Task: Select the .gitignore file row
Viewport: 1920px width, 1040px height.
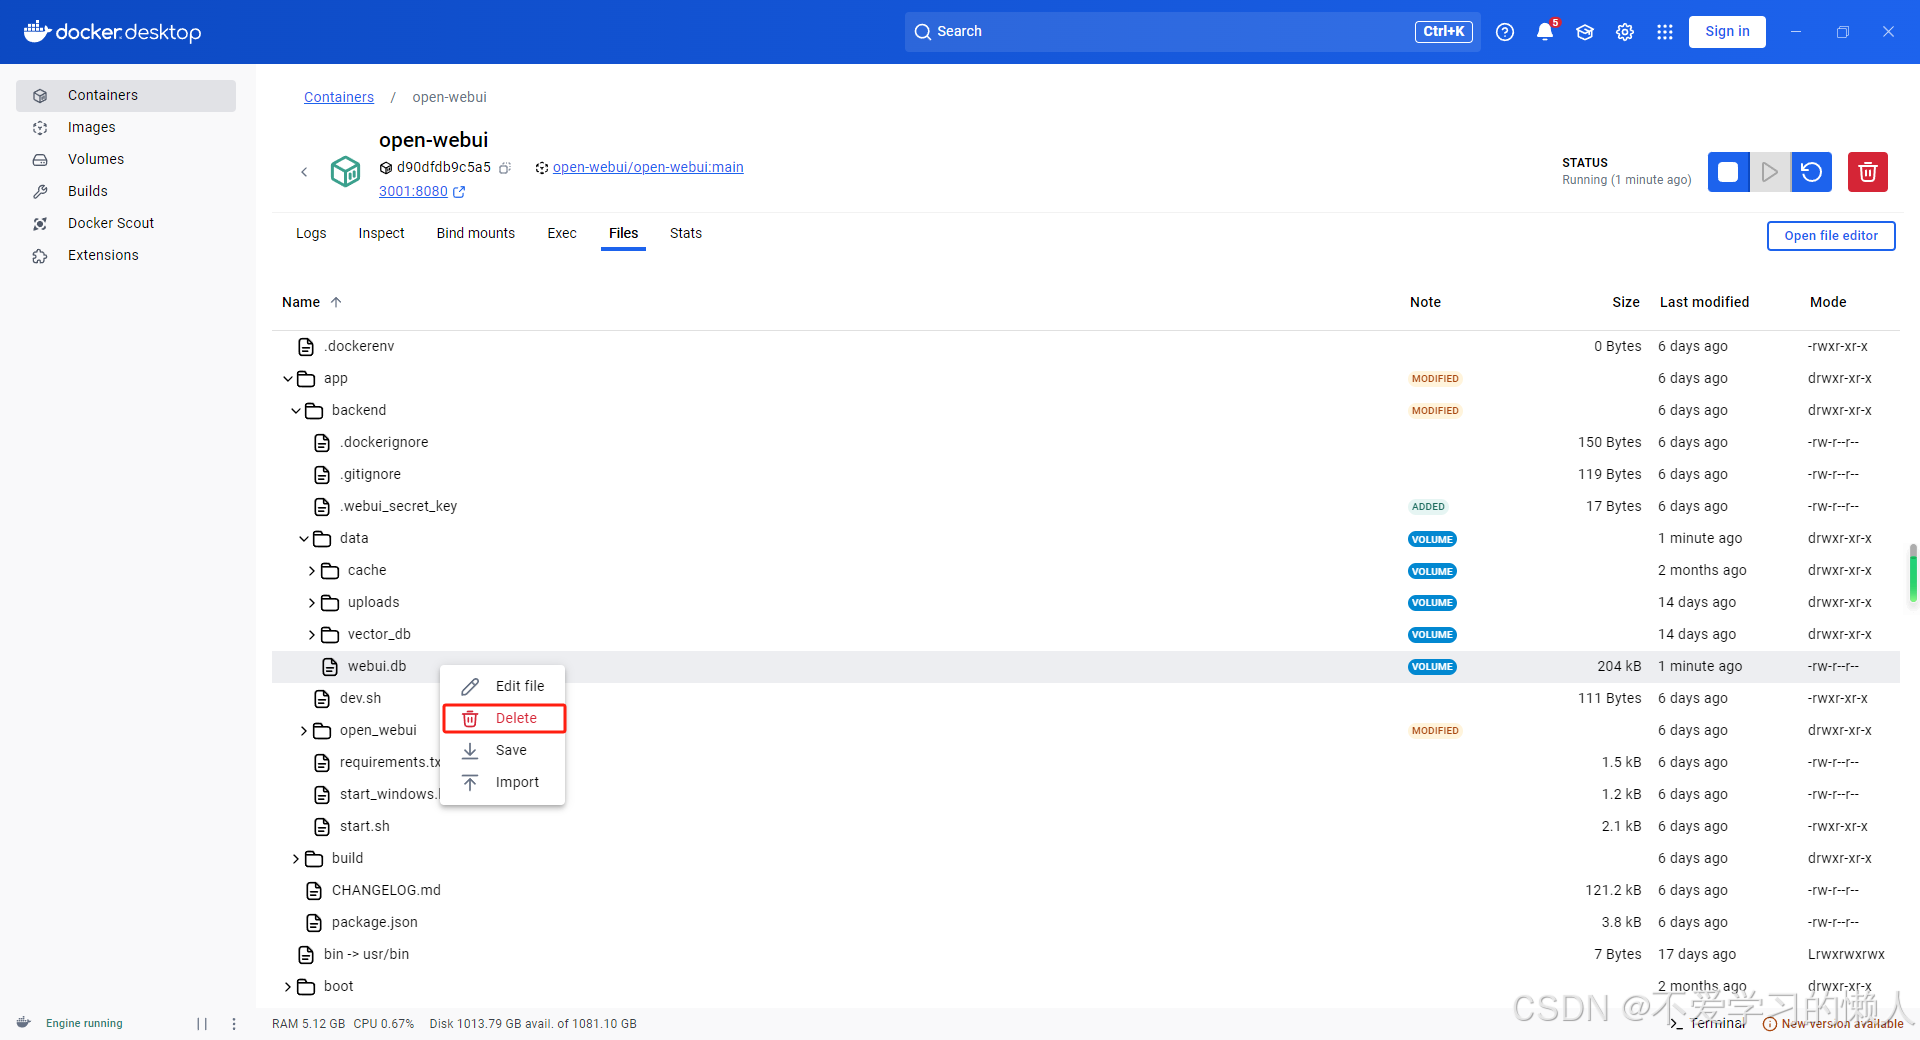Action: [1086, 474]
